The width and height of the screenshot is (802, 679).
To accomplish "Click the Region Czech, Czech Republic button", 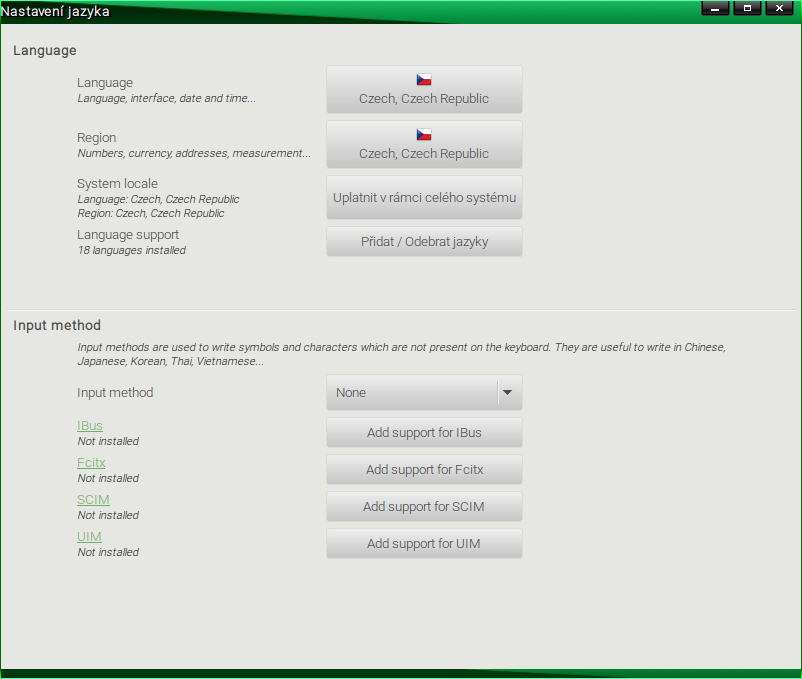I will click(424, 144).
